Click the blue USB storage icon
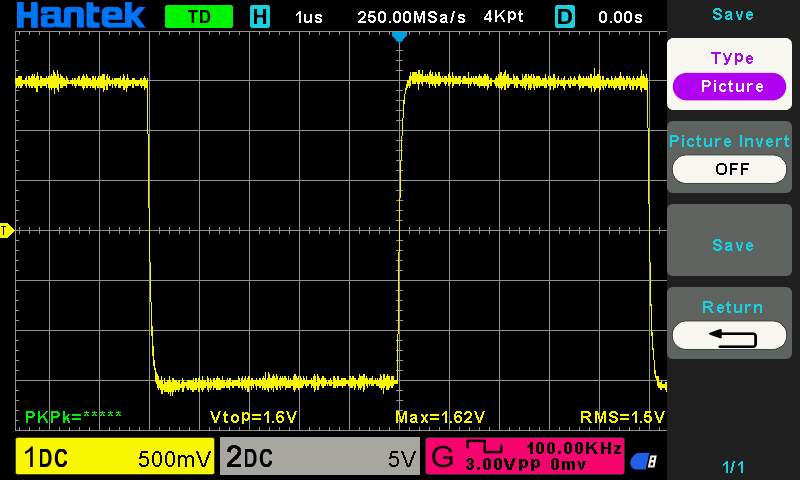800x480 pixels. point(644,461)
